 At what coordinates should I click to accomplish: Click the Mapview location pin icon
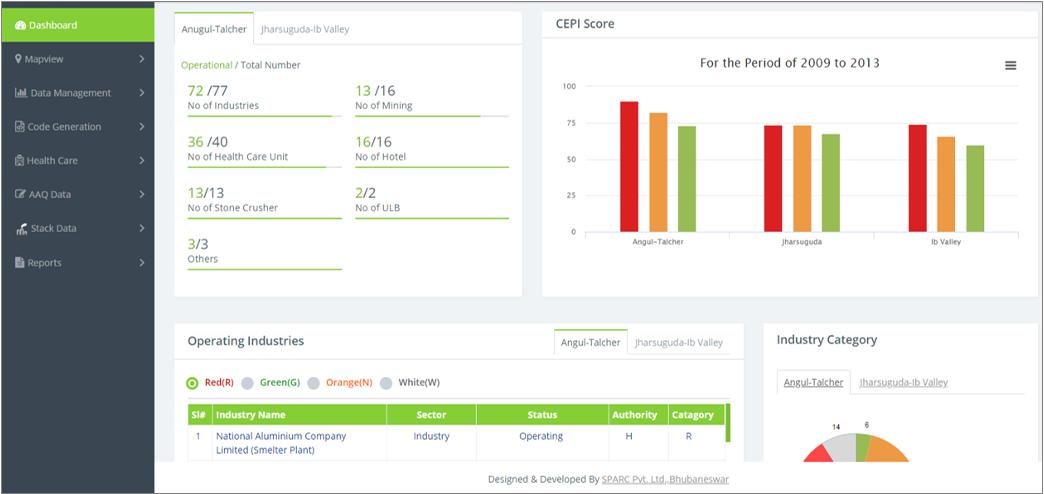[19, 59]
